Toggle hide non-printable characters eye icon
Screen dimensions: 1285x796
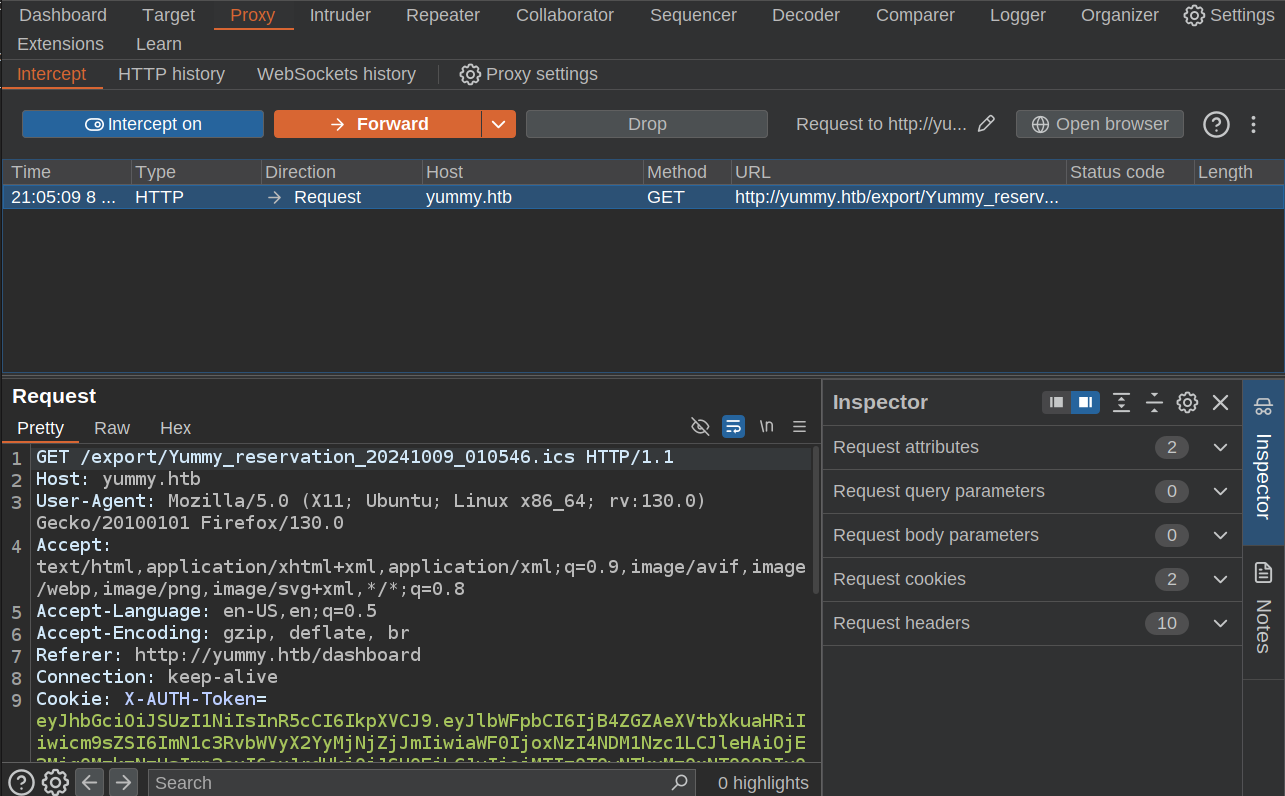point(701,427)
